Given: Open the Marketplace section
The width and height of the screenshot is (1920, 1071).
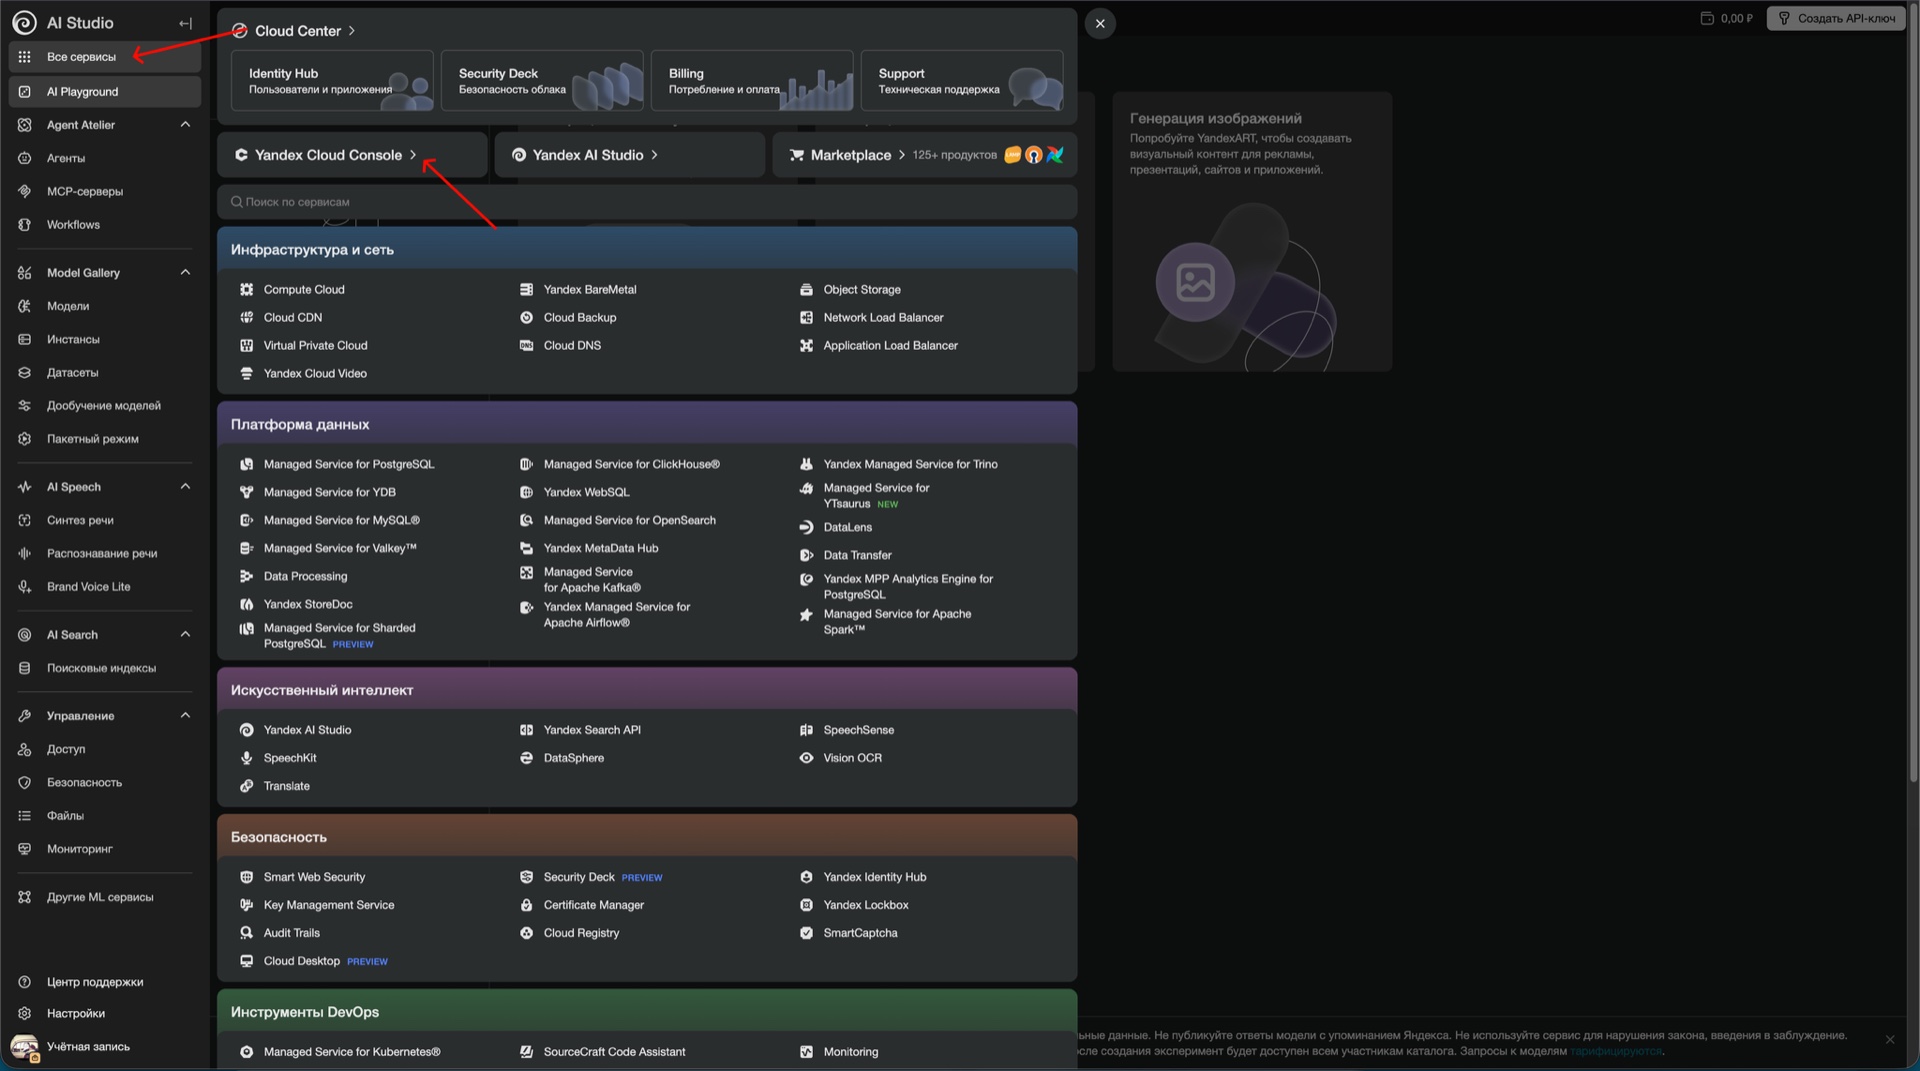Looking at the screenshot, I should [x=850, y=155].
